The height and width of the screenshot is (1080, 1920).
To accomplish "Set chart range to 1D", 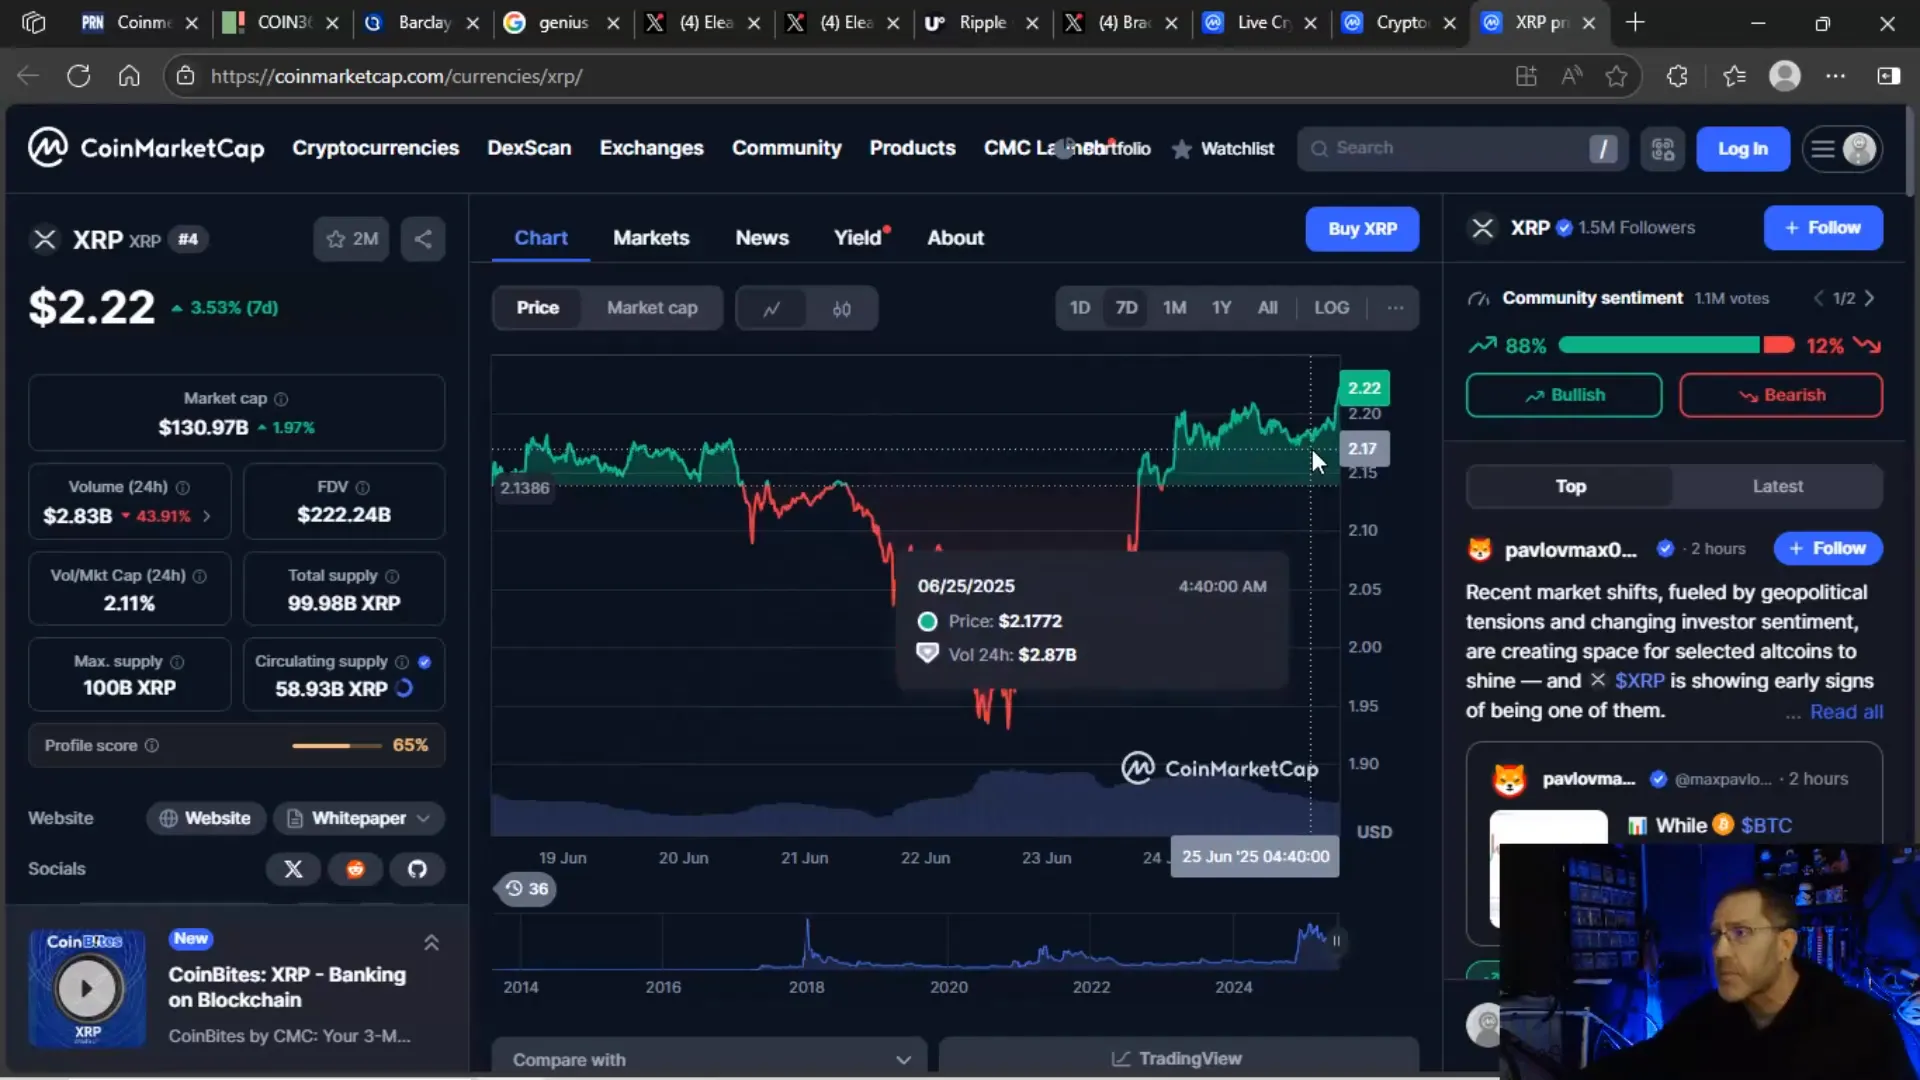I will click(x=1080, y=308).
